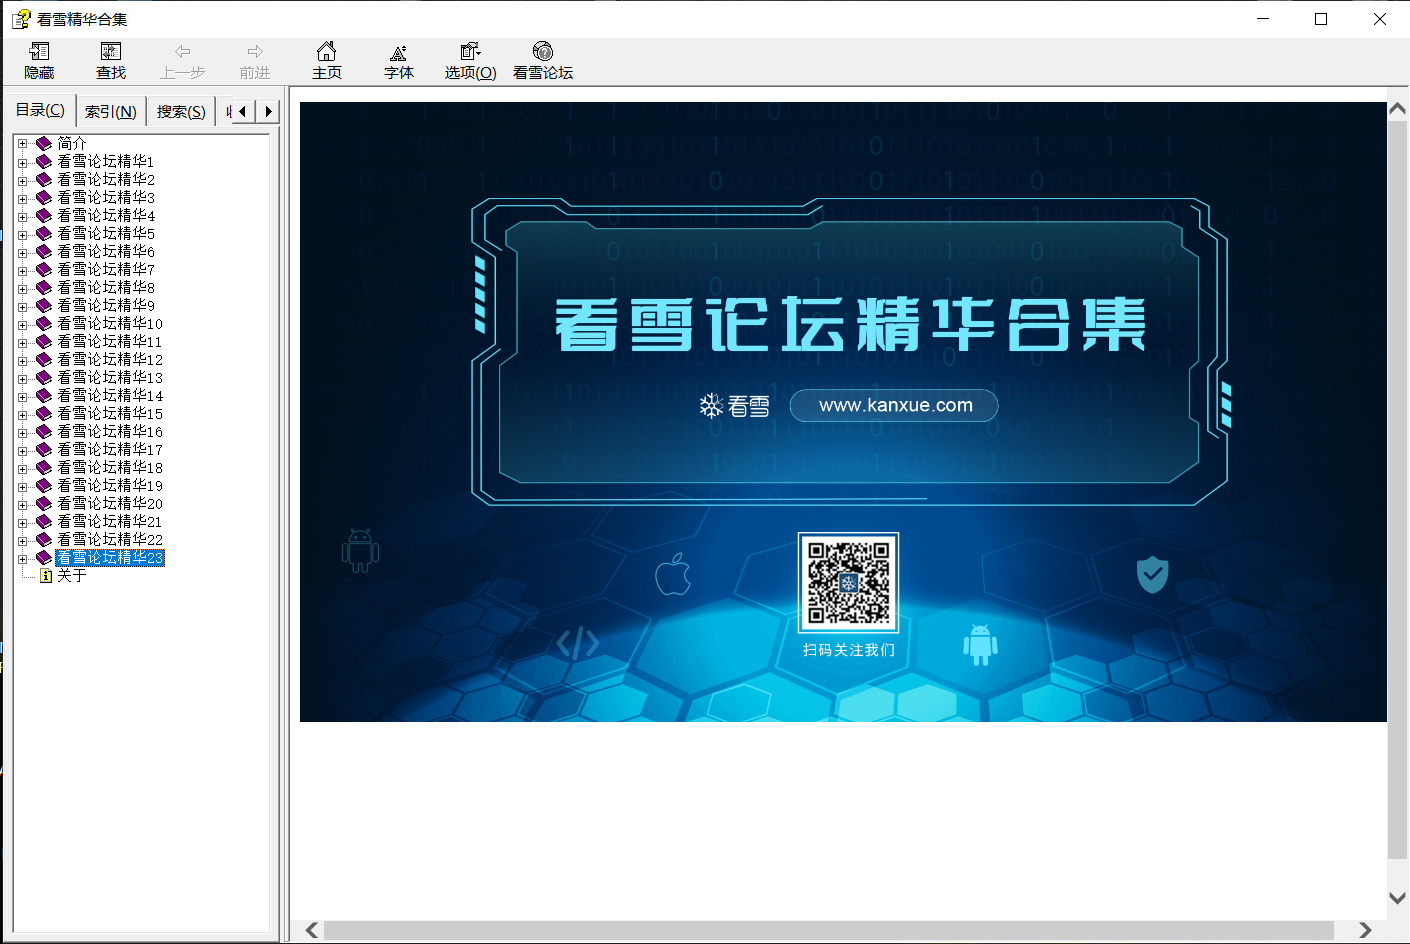Expand the 简介 tree node
Viewport: 1410px width, 944px height.
tap(22, 143)
